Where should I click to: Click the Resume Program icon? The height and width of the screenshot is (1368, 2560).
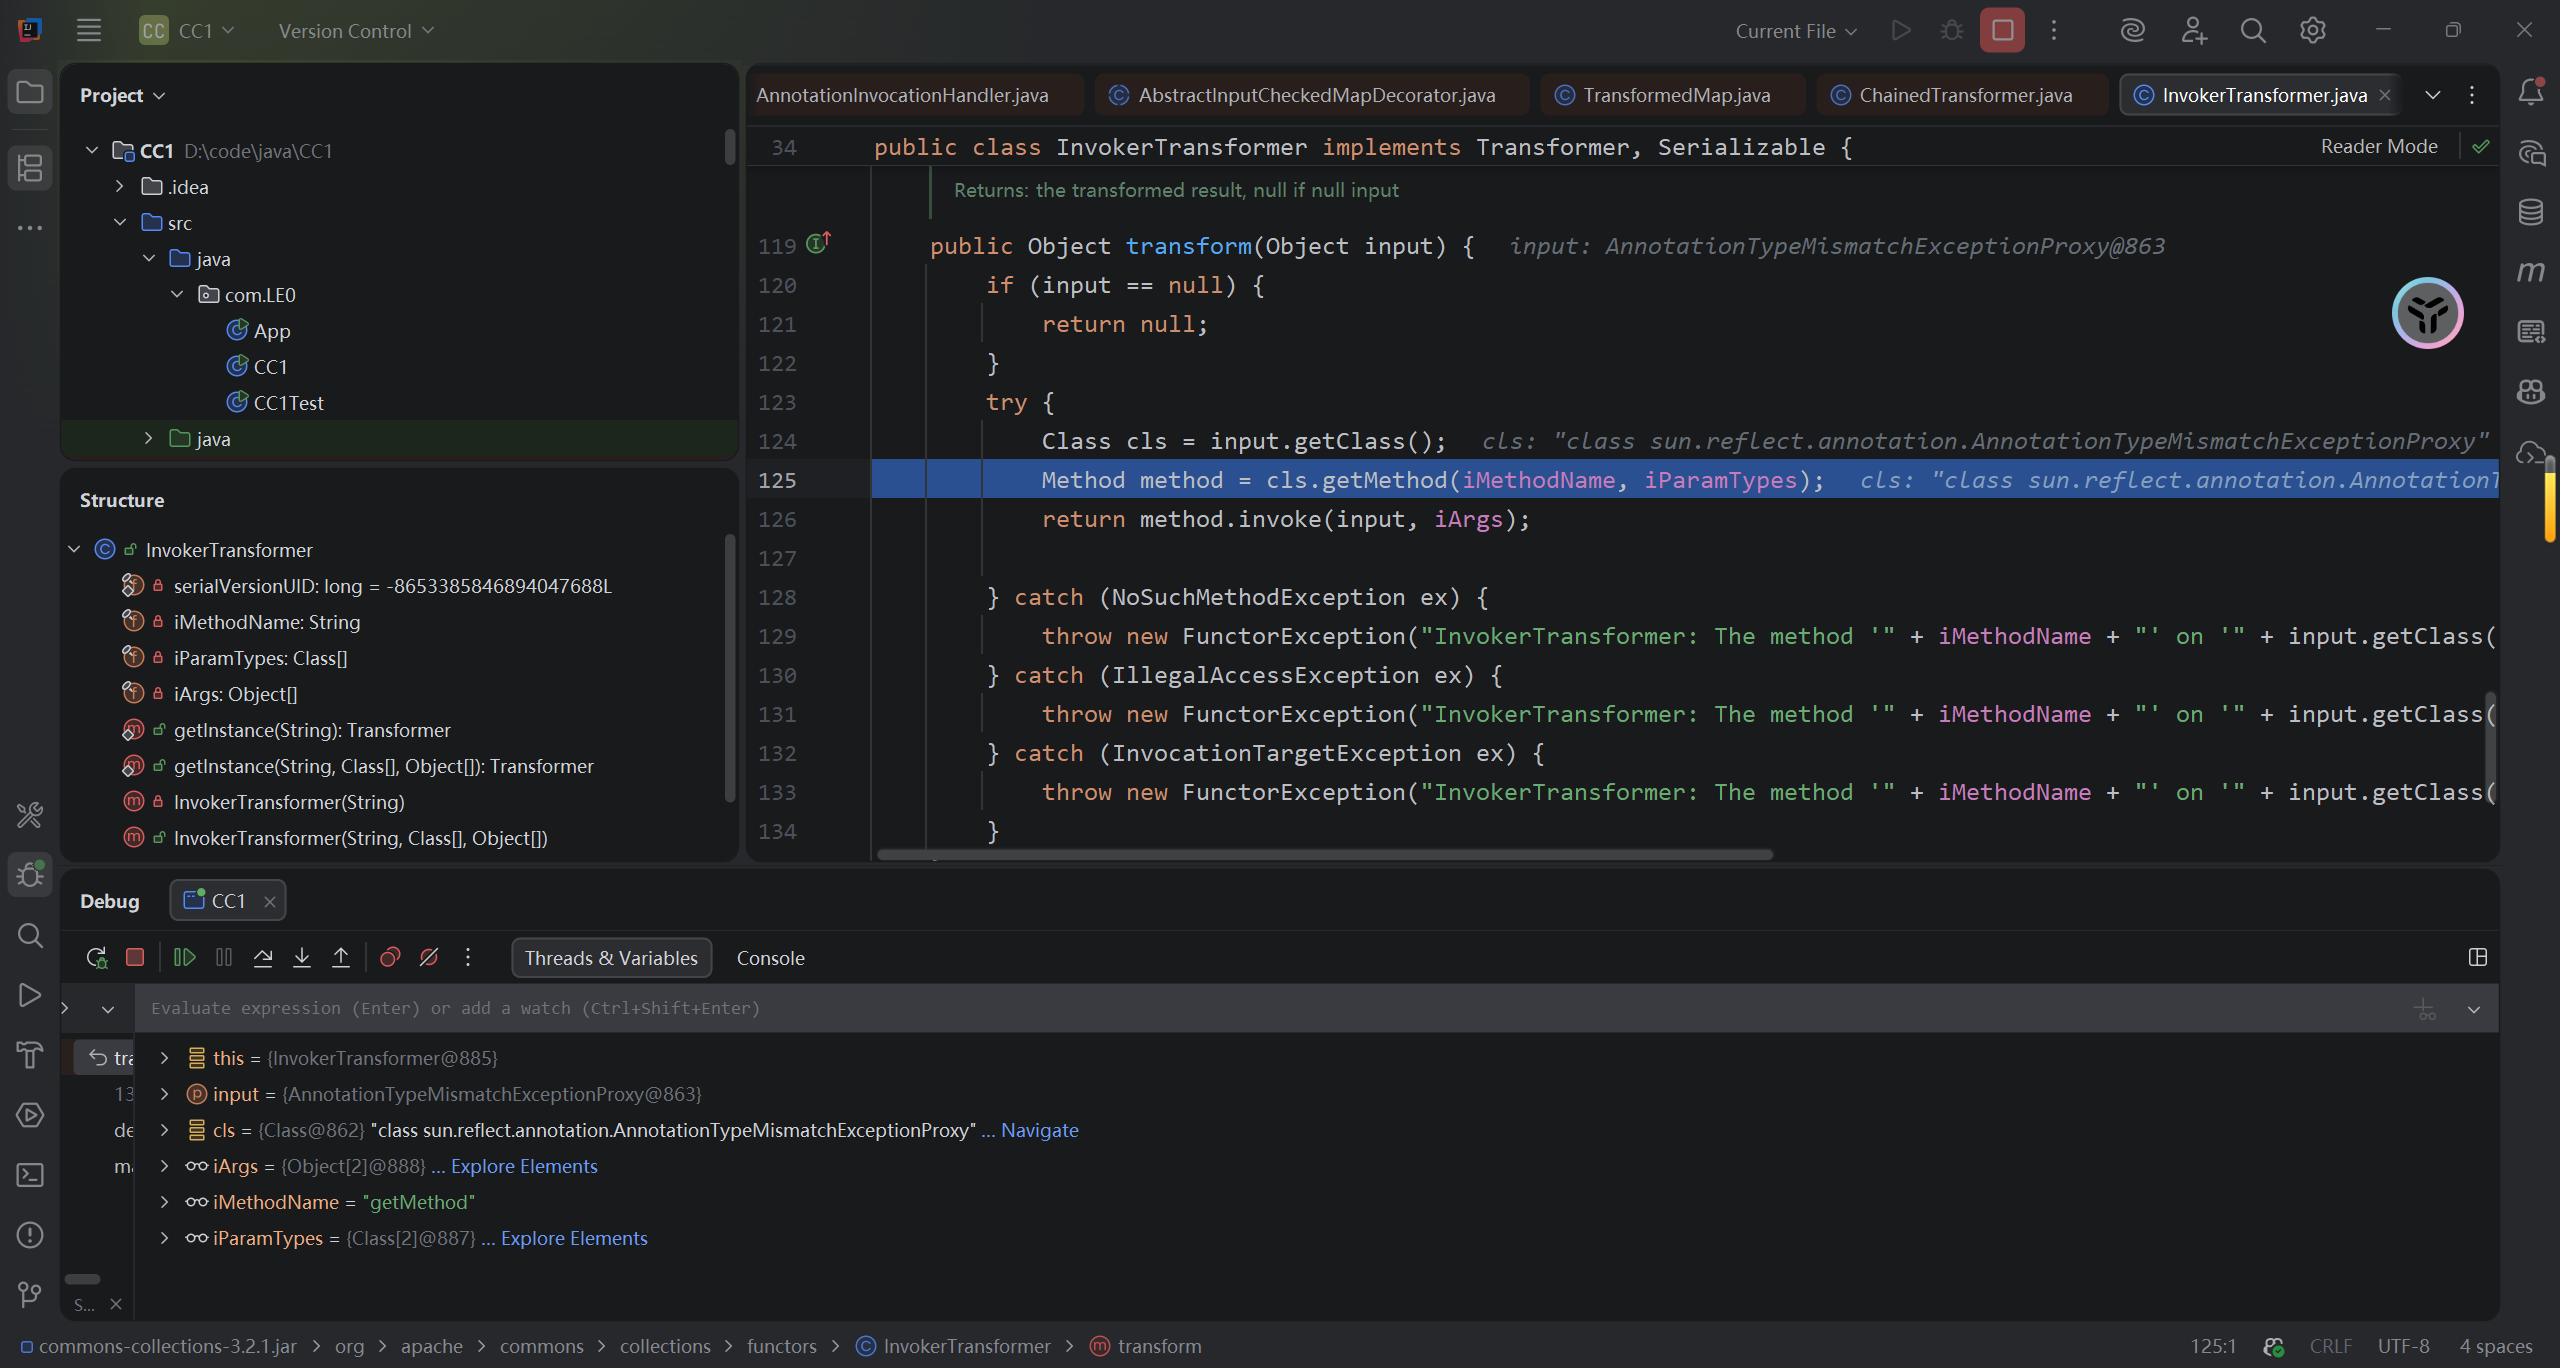184,957
